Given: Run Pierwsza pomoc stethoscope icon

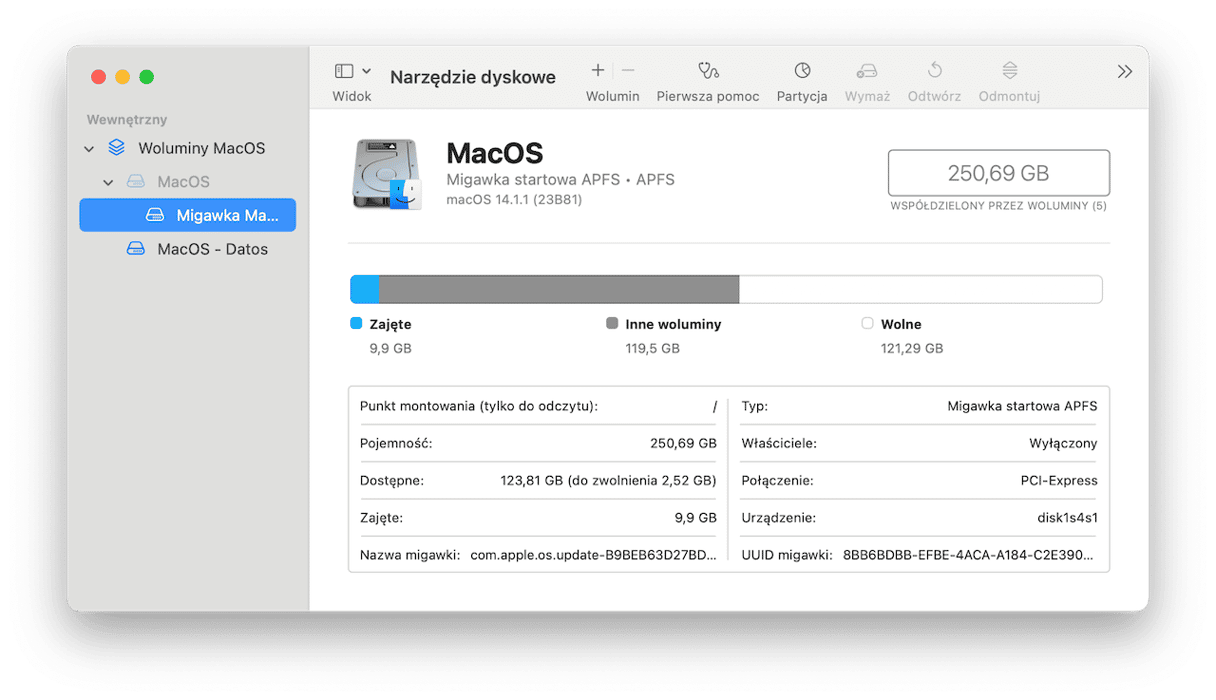Looking at the screenshot, I should pos(708,70).
